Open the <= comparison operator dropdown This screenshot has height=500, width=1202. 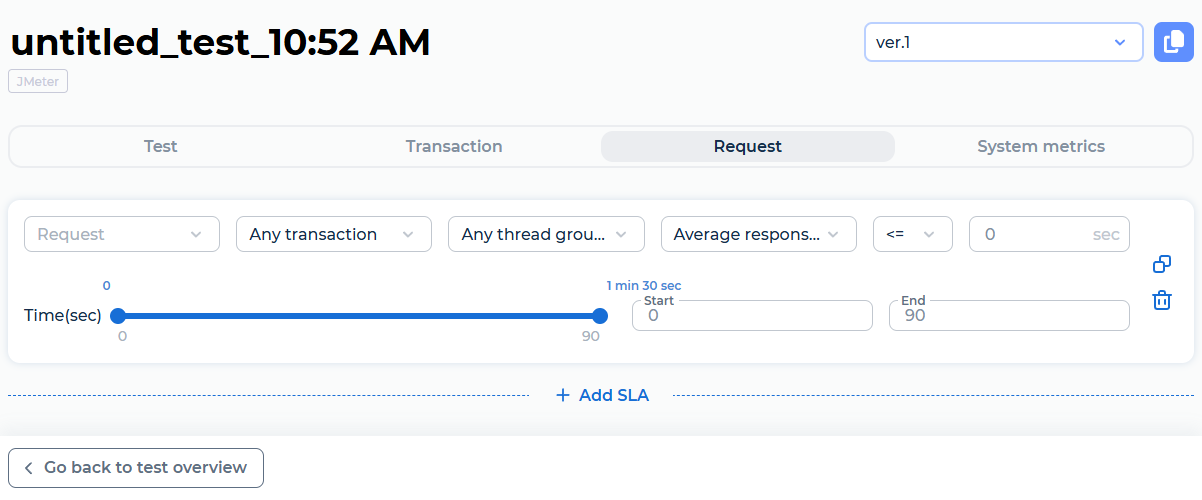[912, 234]
